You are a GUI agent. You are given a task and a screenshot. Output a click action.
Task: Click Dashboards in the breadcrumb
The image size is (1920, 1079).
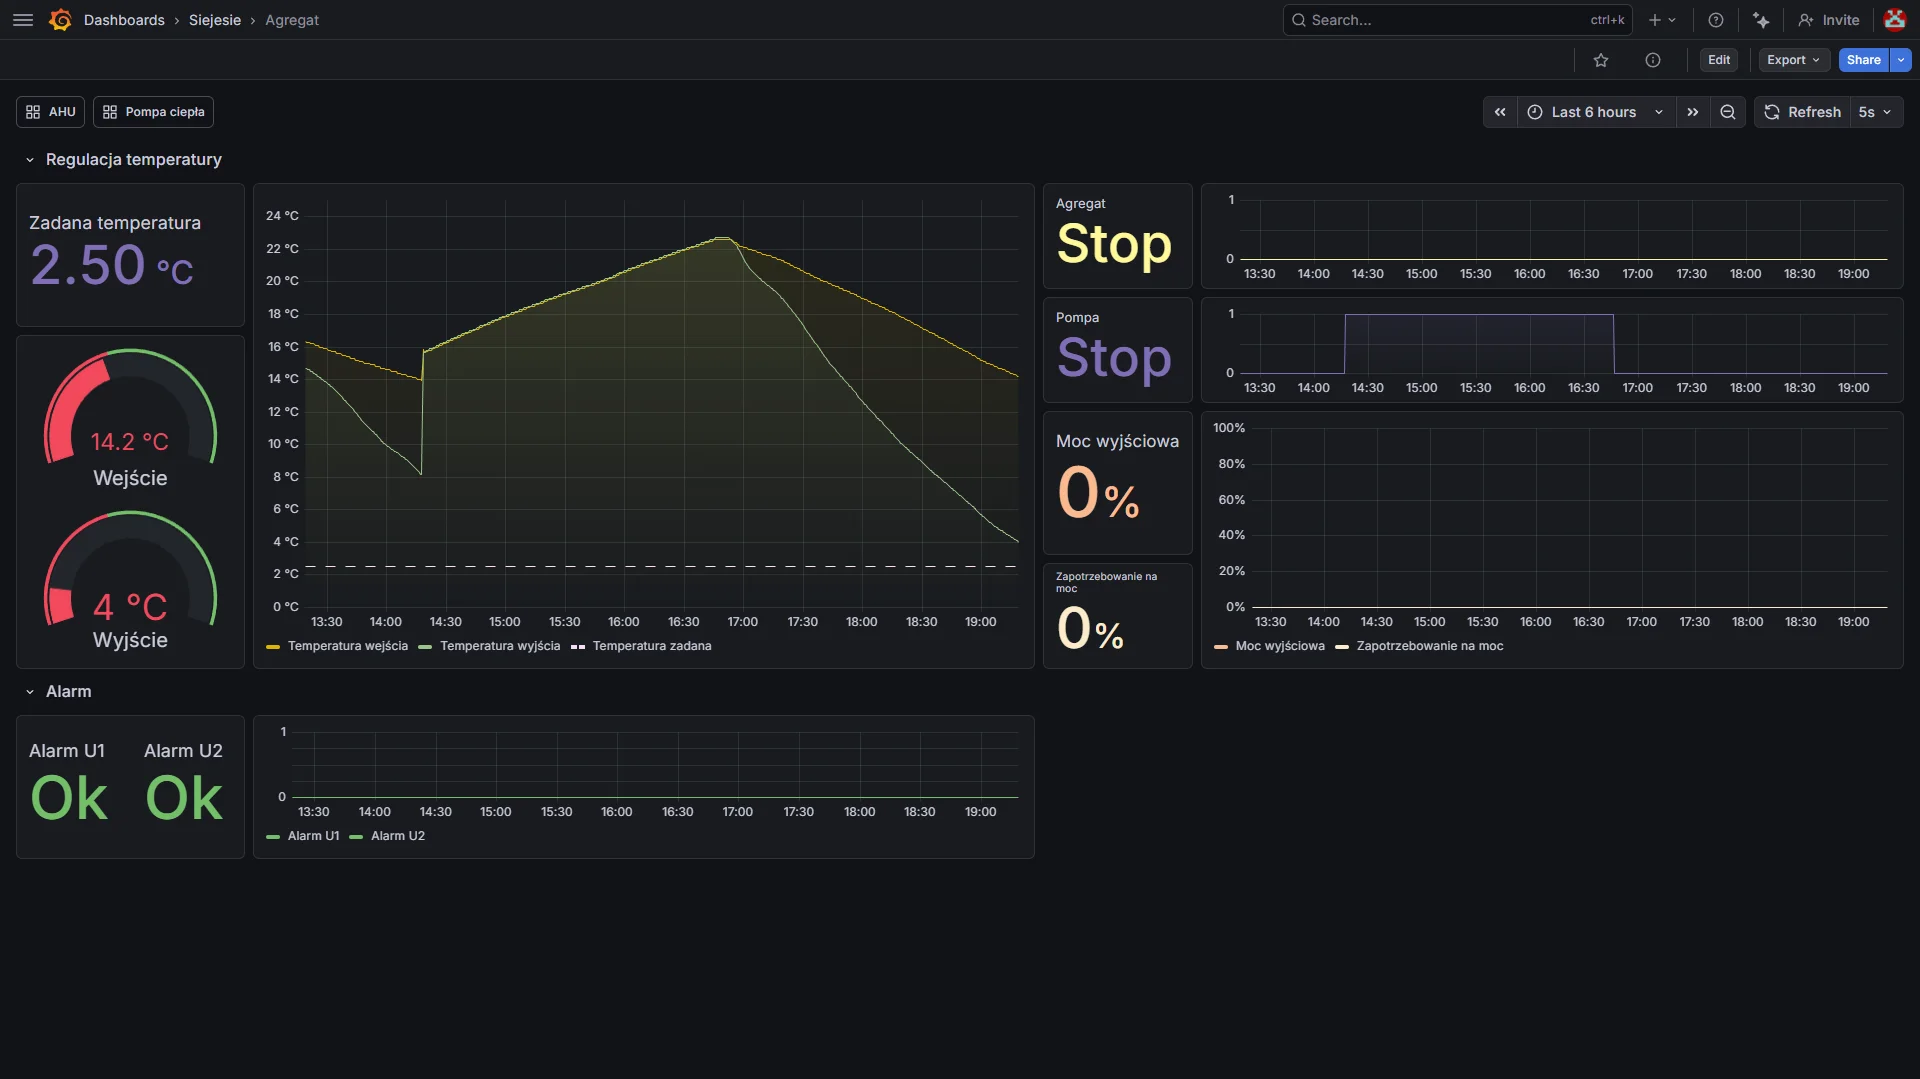(x=125, y=20)
